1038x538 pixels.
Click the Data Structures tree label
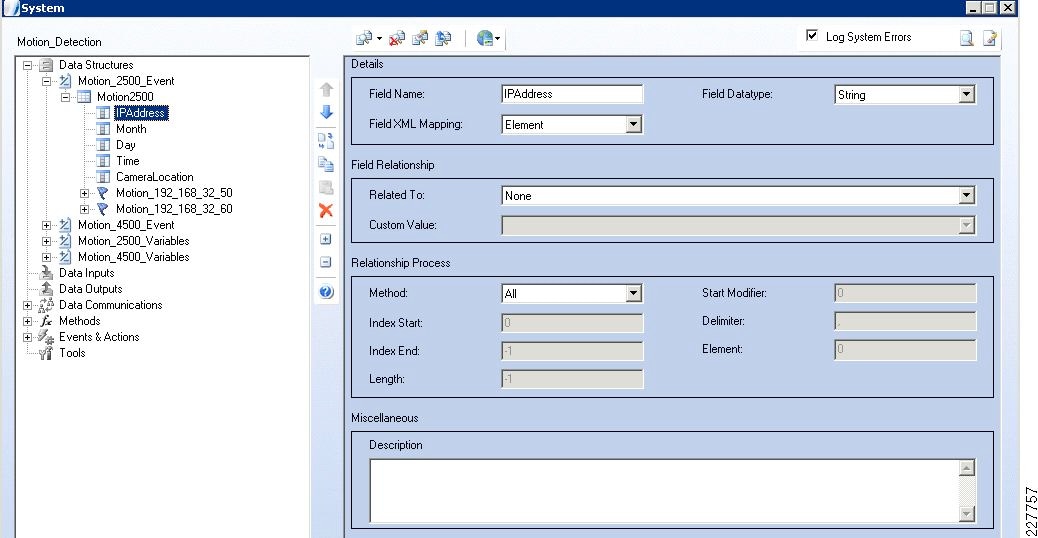point(96,65)
